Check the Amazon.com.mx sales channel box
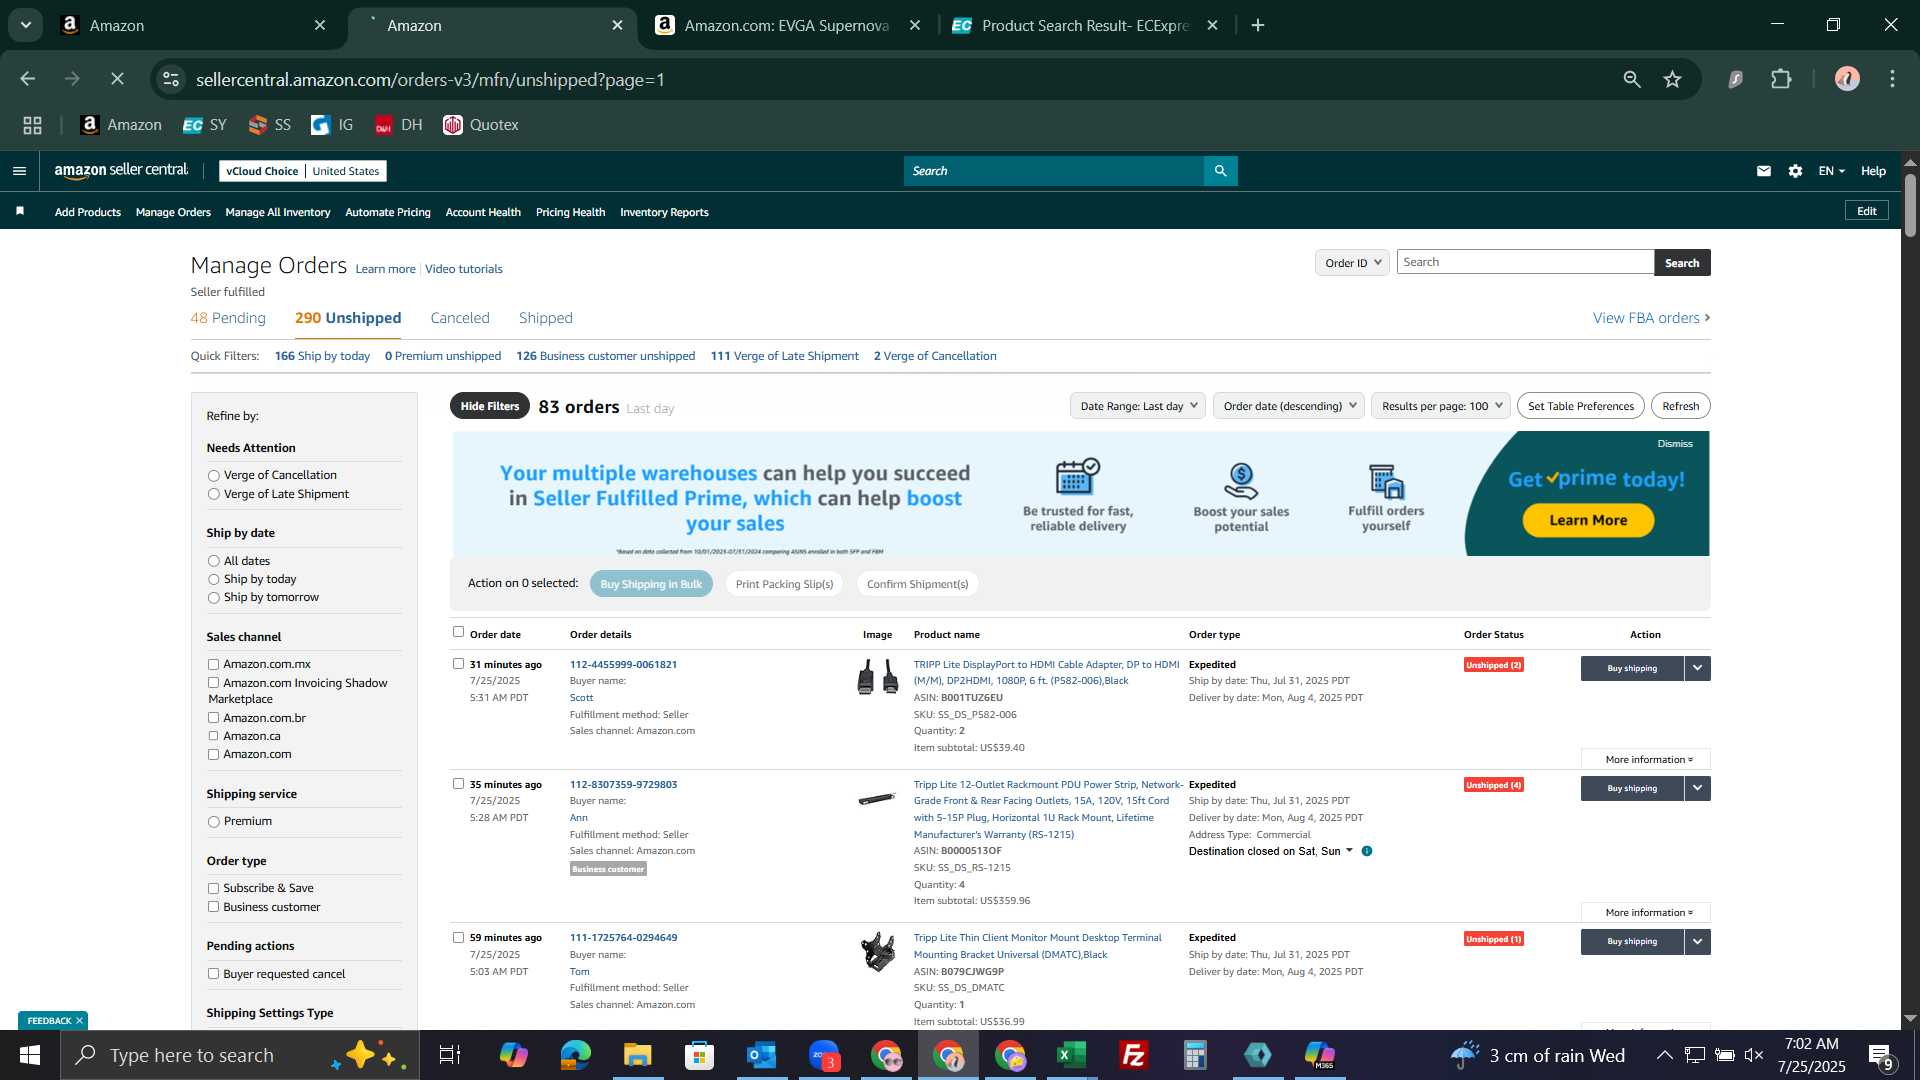Image resolution: width=1920 pixels, height=1080 pixels. tap(213, 664)
